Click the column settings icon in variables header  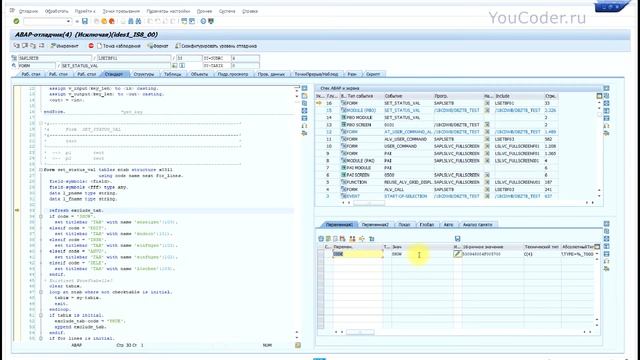coord(597,247)
